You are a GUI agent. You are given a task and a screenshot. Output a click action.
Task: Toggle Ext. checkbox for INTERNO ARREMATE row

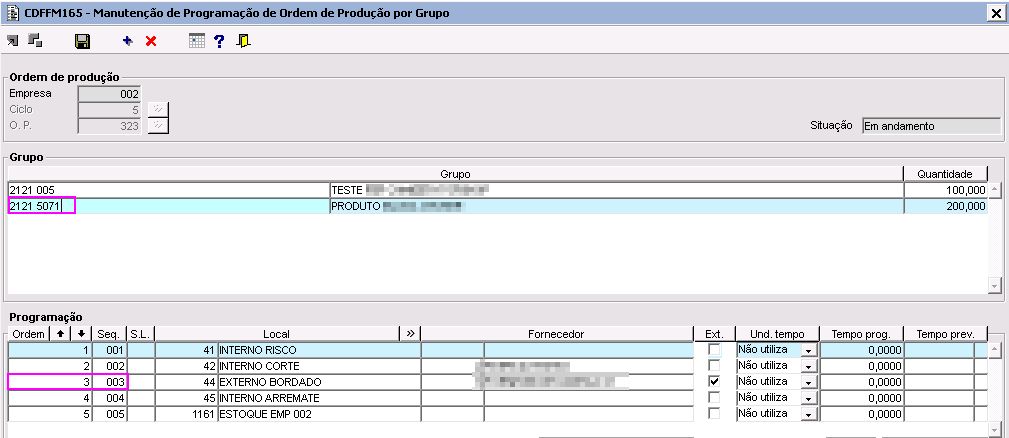tap(714, 397)
